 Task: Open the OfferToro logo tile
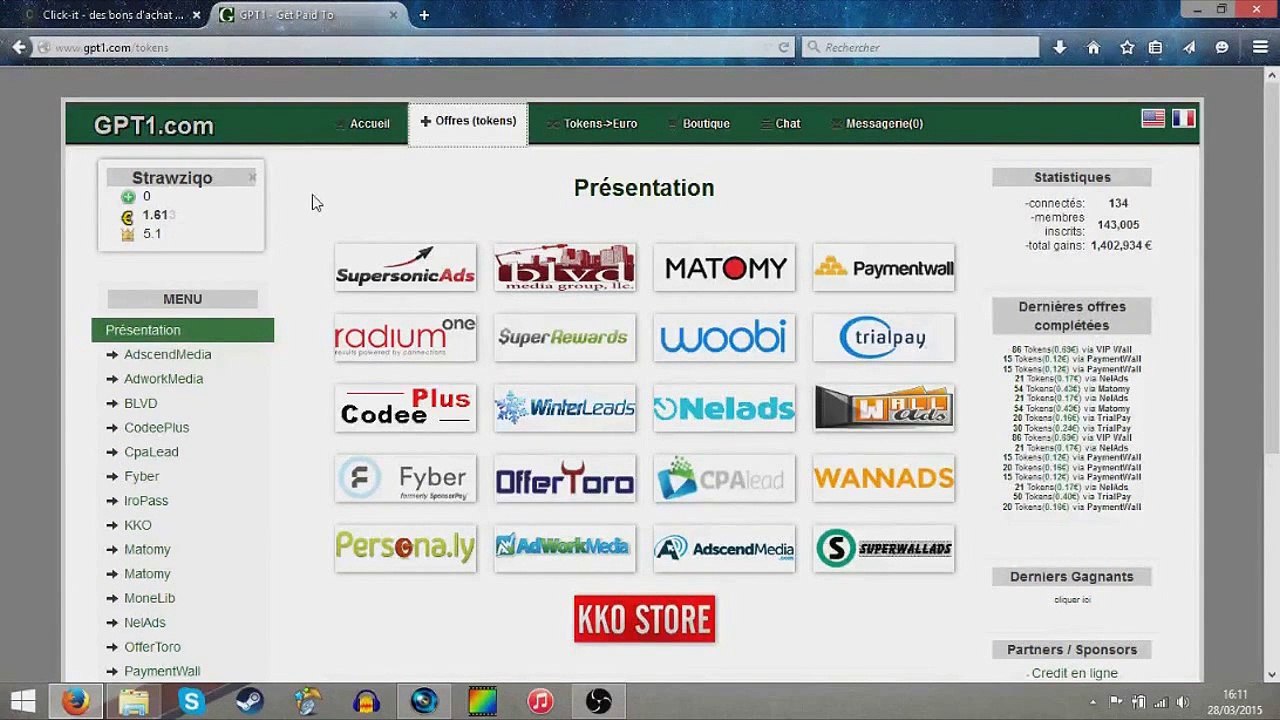(x=565, y=478)
